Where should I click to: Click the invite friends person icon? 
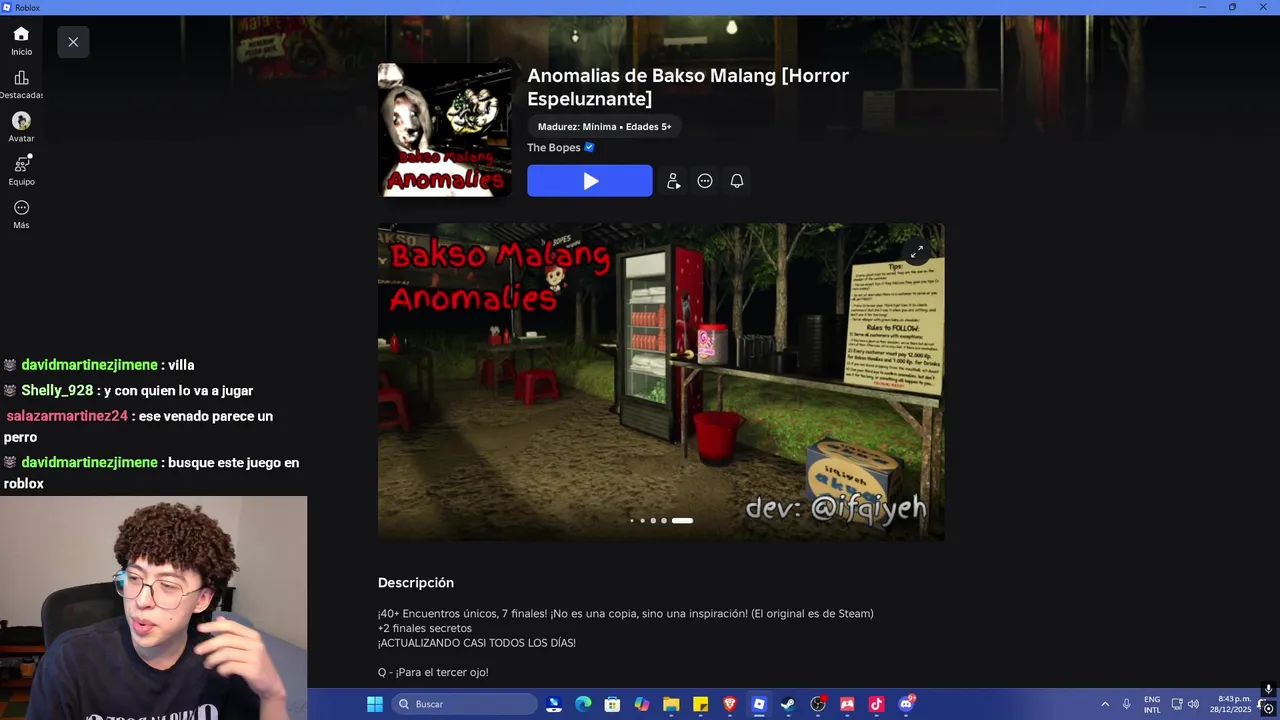[x=673, y=181]
